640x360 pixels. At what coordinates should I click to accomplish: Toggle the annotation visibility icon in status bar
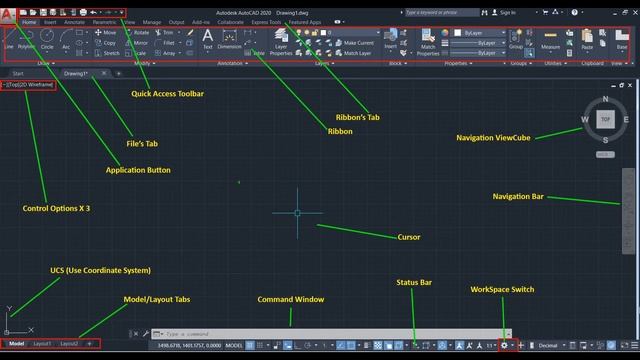tap(459, 345)
